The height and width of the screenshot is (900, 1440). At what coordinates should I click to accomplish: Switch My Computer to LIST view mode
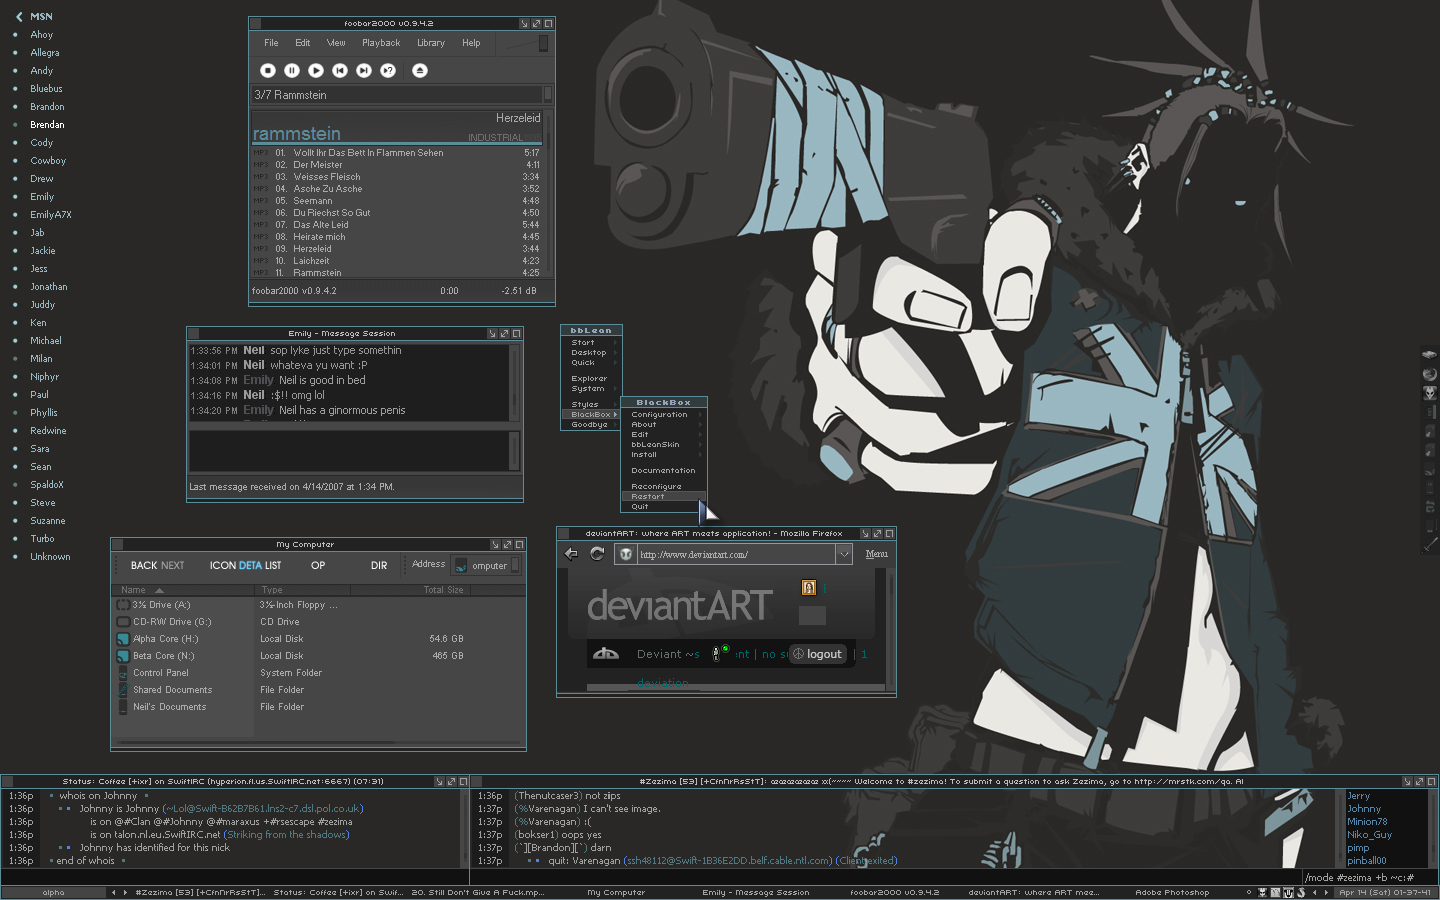(273, 566)
